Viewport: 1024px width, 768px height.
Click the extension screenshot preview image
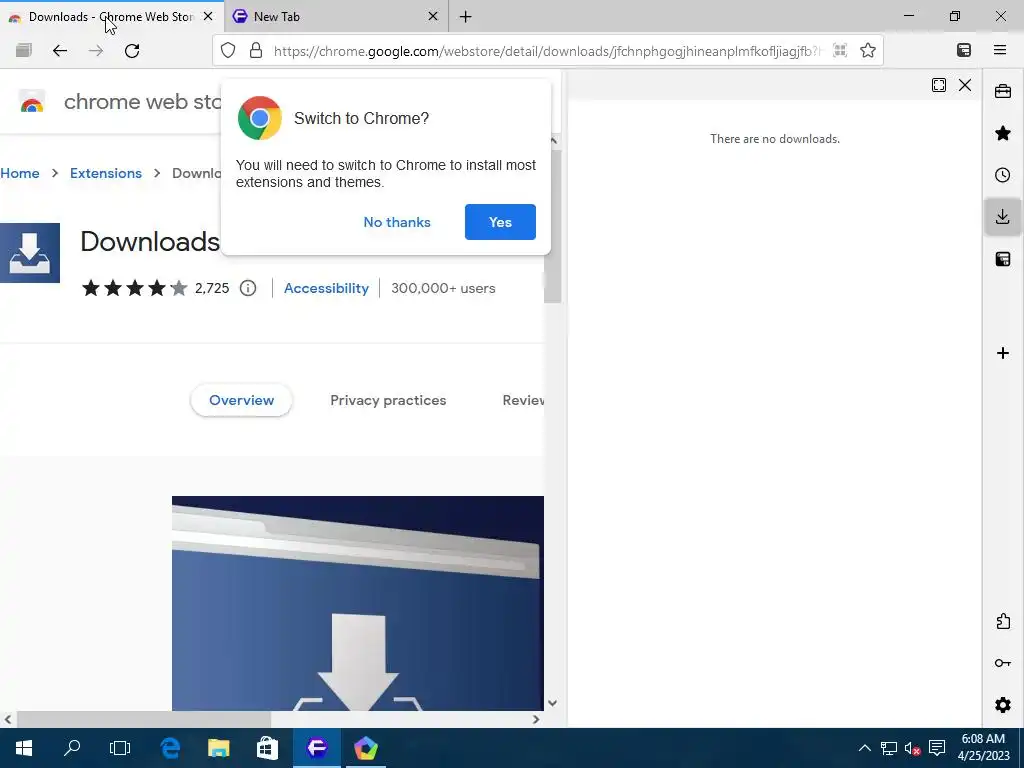coord(358,603)
